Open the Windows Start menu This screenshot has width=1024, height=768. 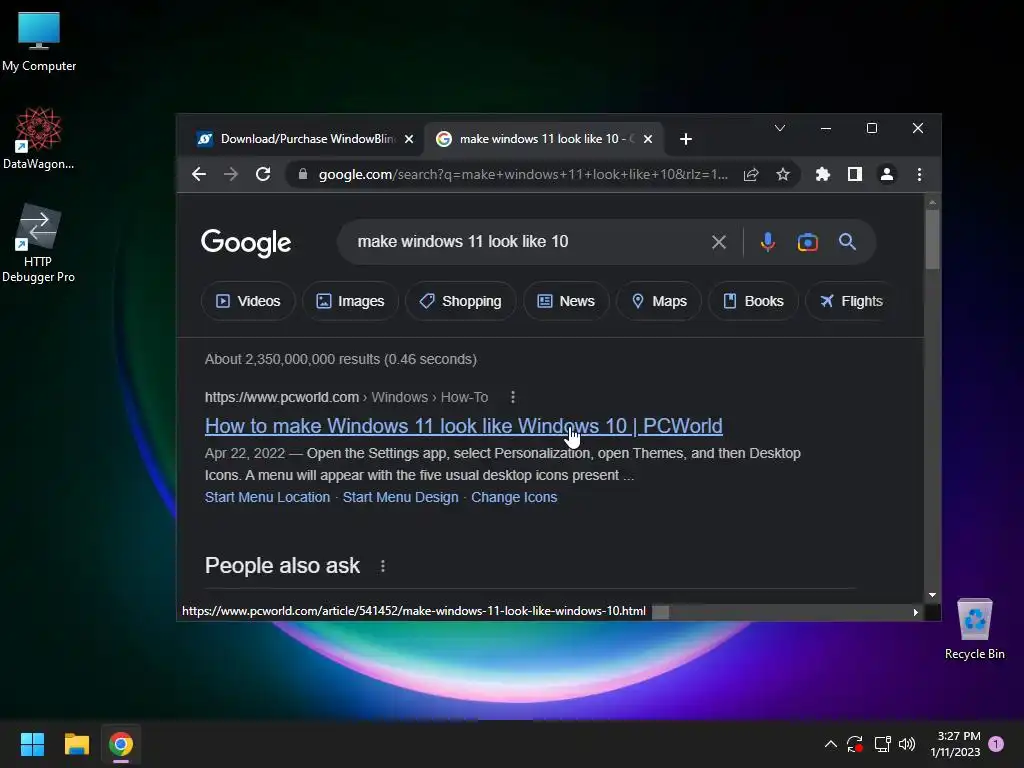32,744
